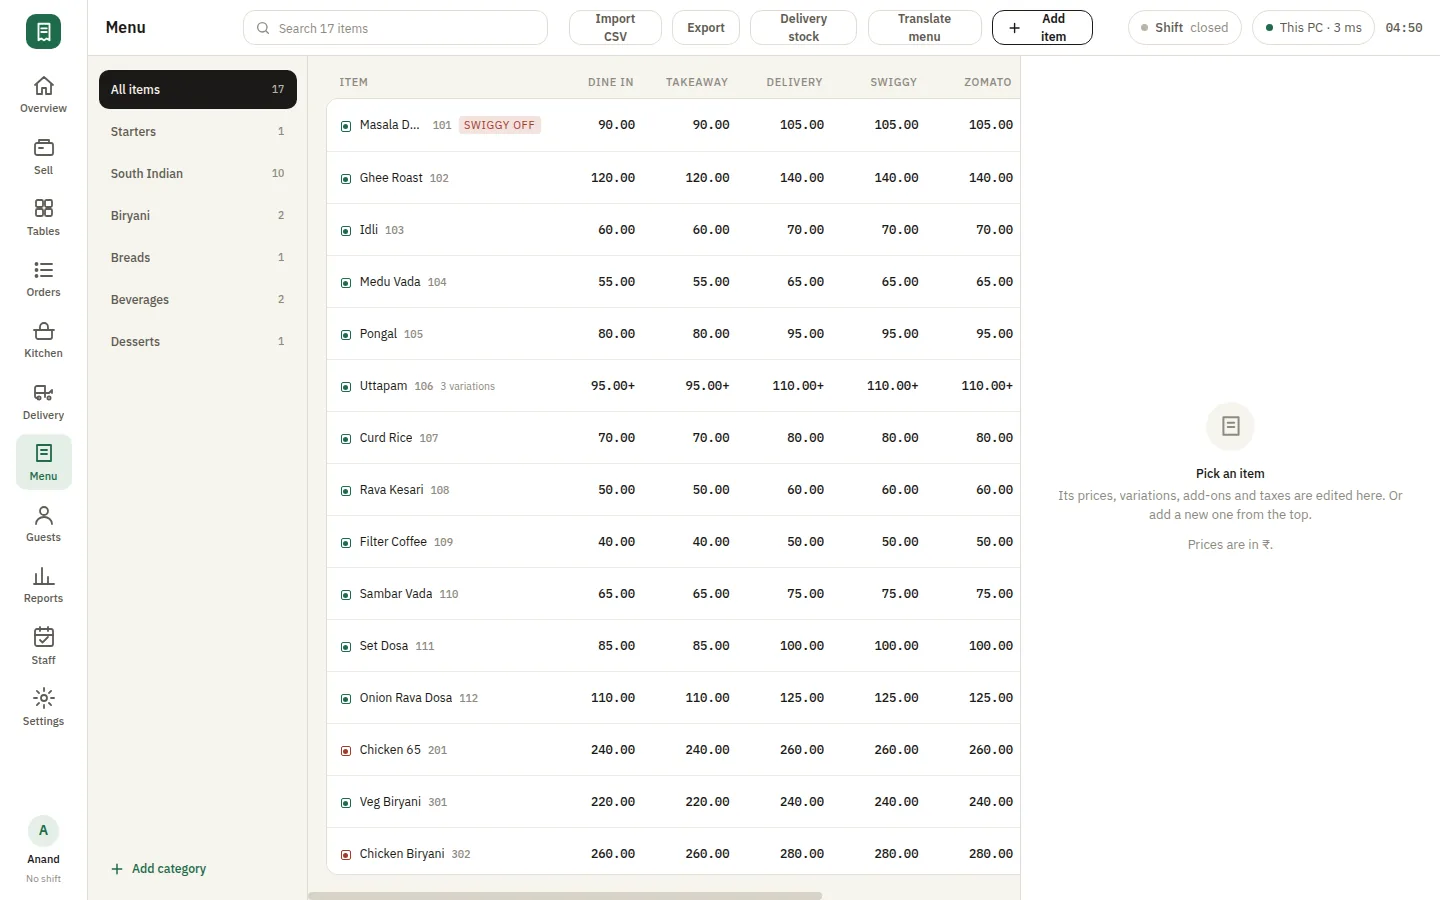The height and width of the screenshot is (900, 1440).
Task: Click the Pick an item placeholder icon
Action: [1230, 426]
